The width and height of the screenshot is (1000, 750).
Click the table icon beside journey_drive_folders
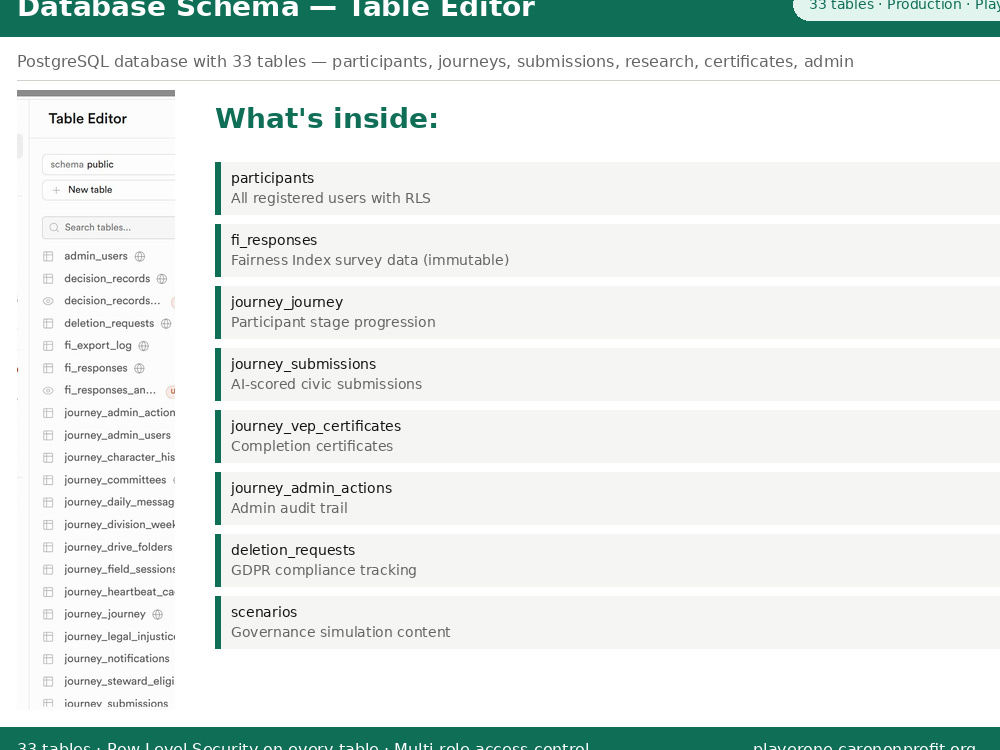[x=48, y=547]
